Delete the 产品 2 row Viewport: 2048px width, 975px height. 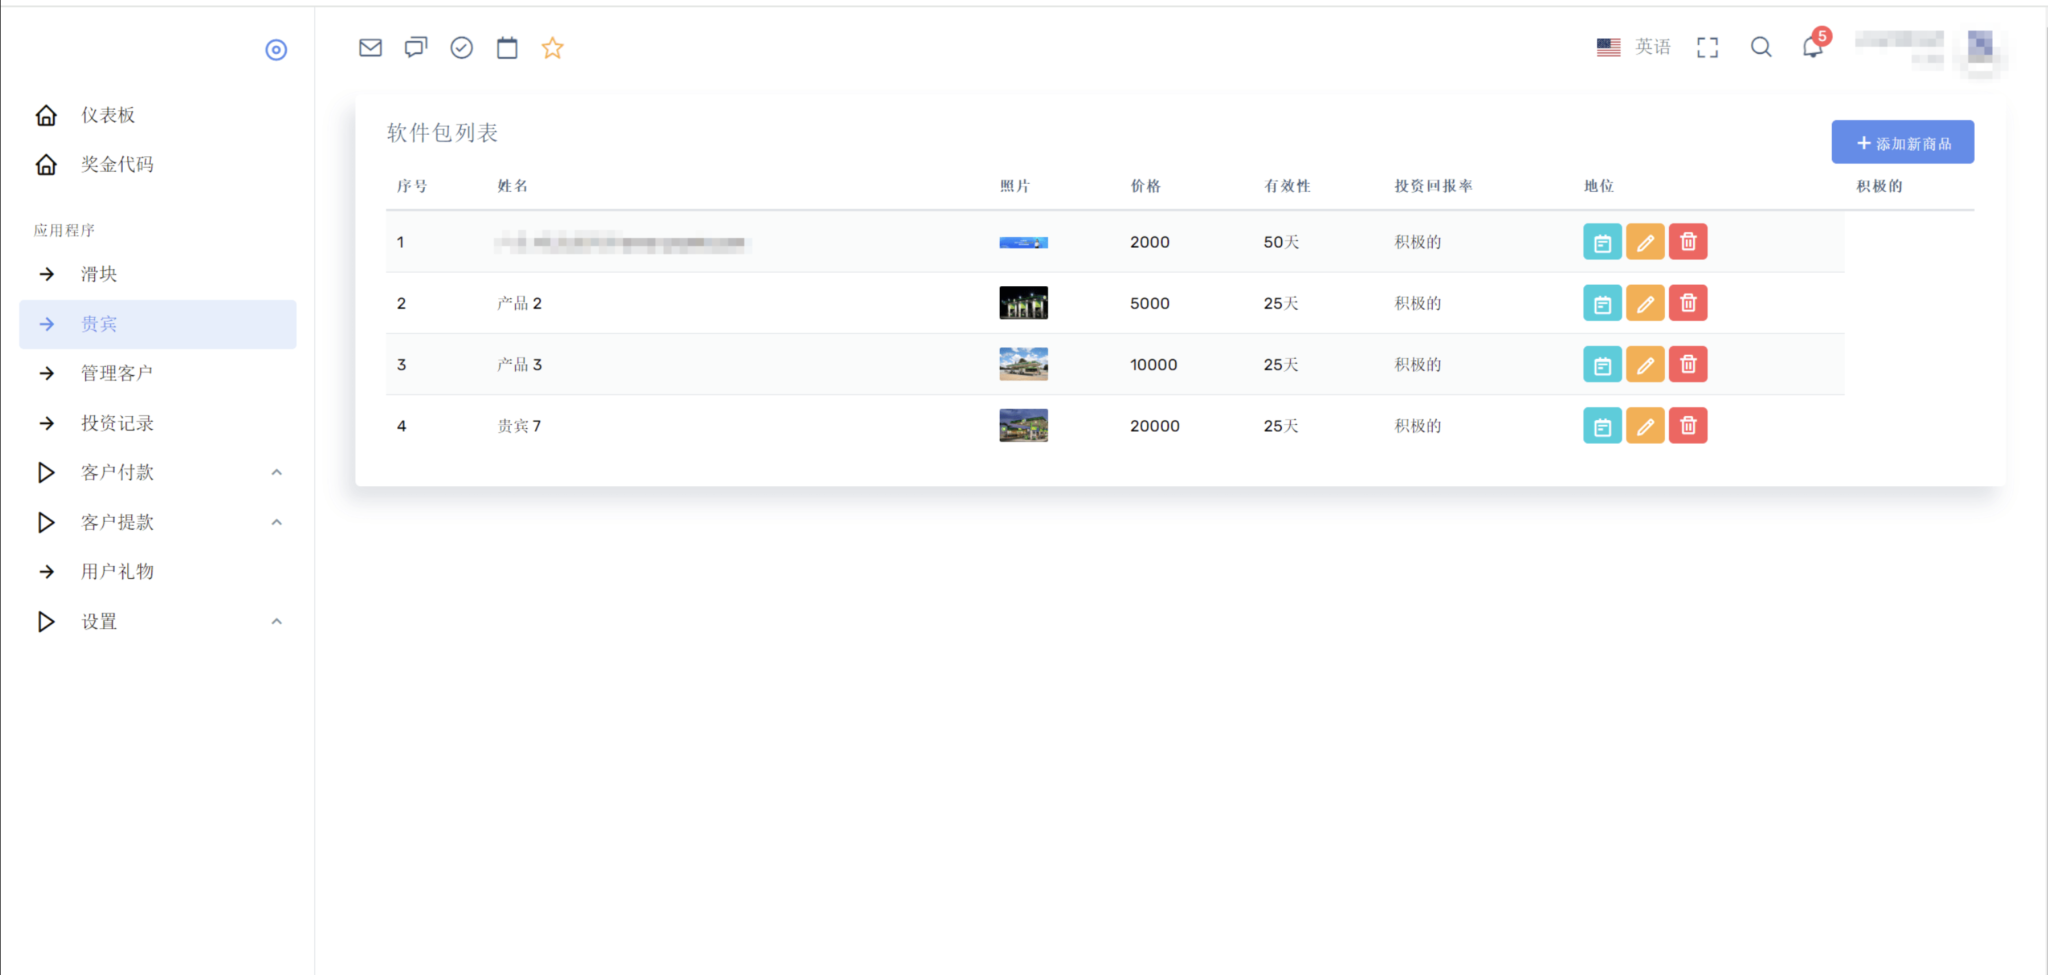[1688, 303]
